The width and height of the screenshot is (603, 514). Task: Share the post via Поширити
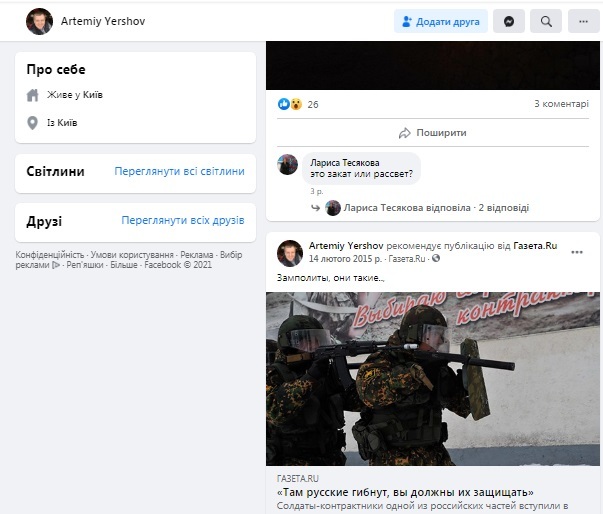tap(433, 133)
